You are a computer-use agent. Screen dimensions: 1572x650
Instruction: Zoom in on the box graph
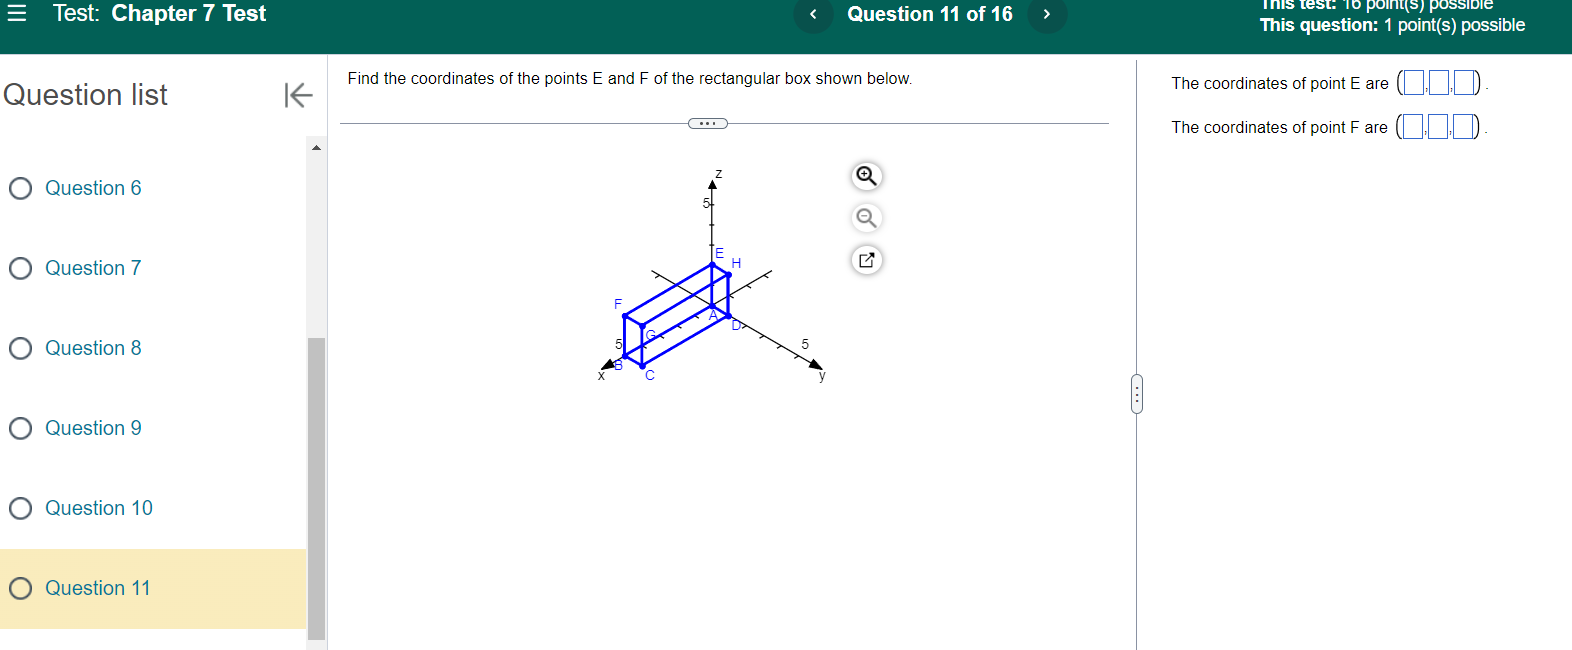click(866, 176)
